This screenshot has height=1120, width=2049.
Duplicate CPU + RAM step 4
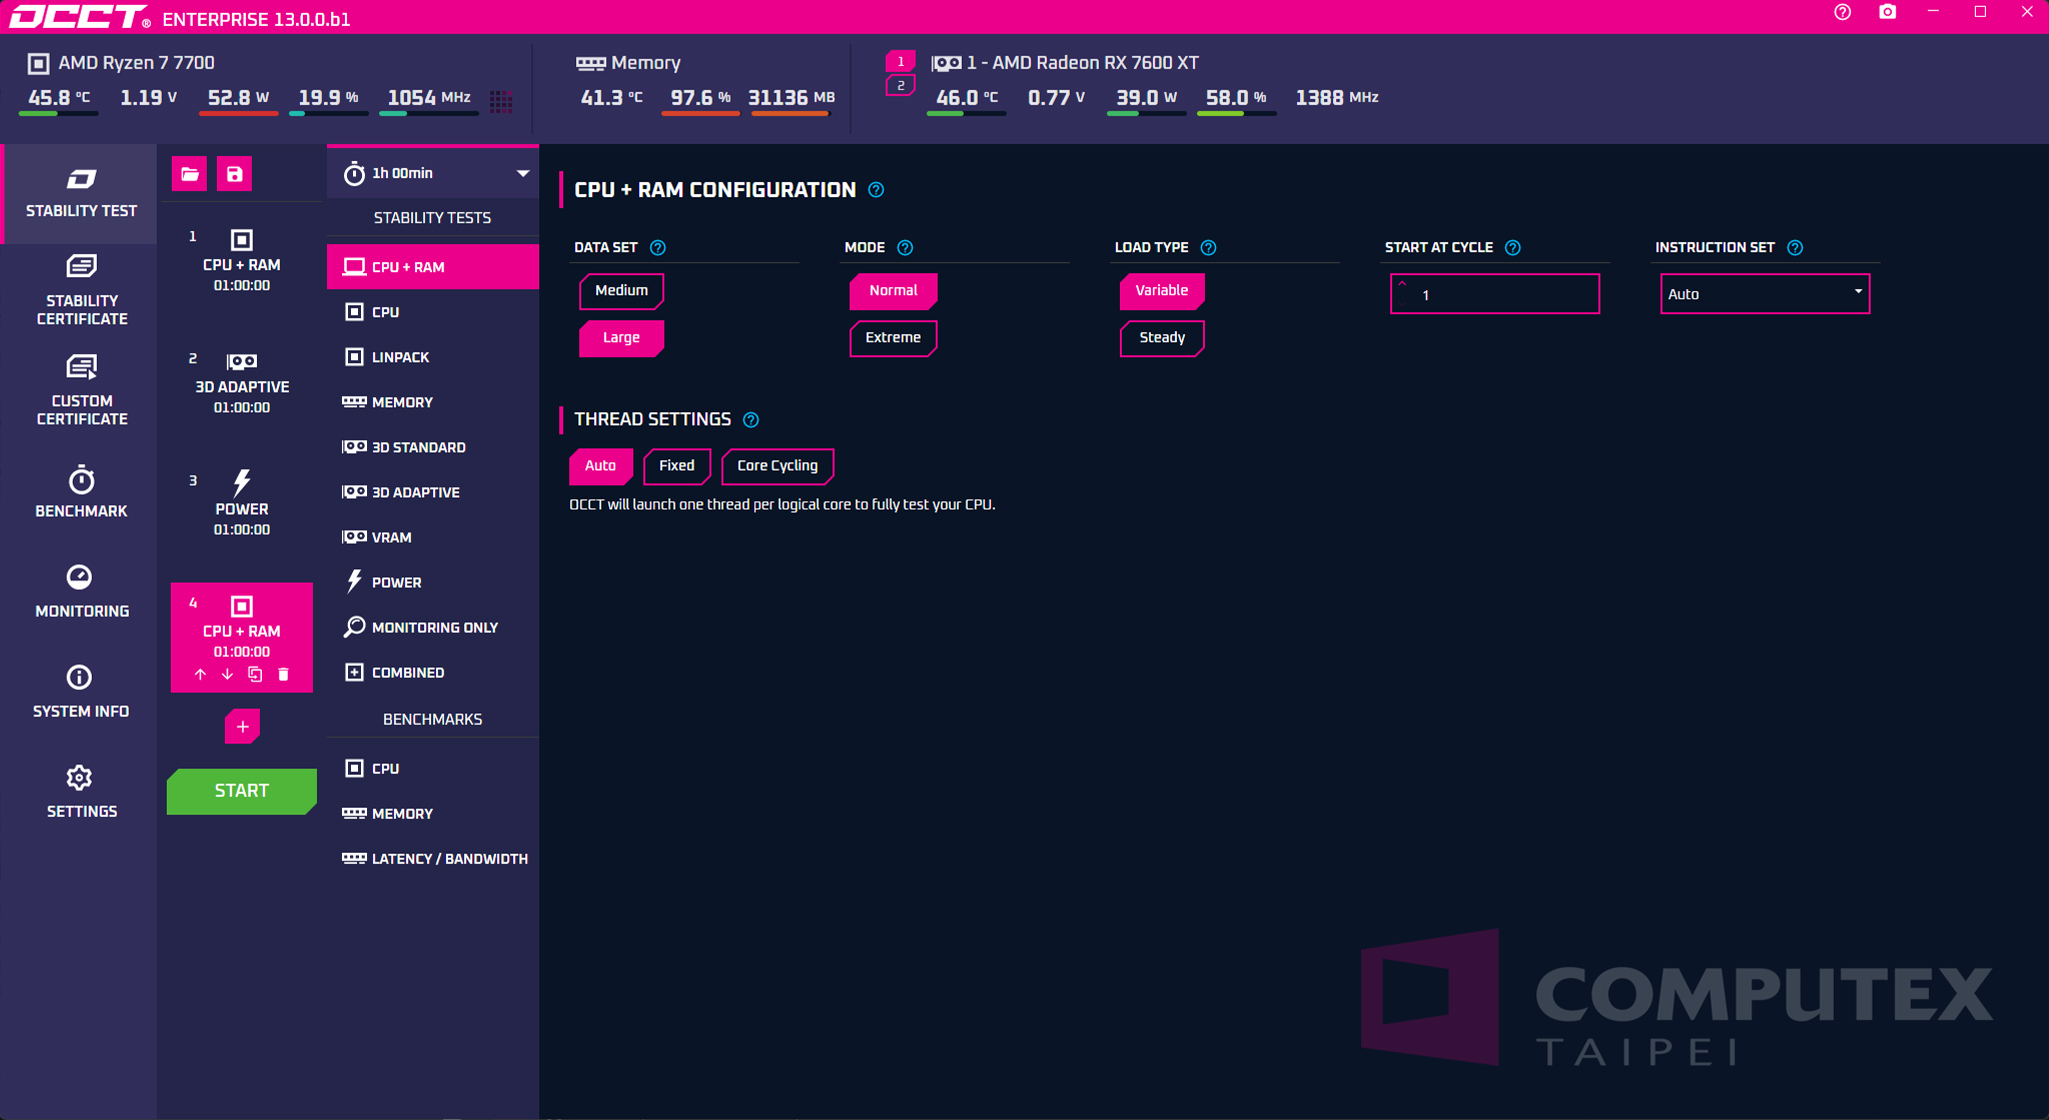coord(255,675)
